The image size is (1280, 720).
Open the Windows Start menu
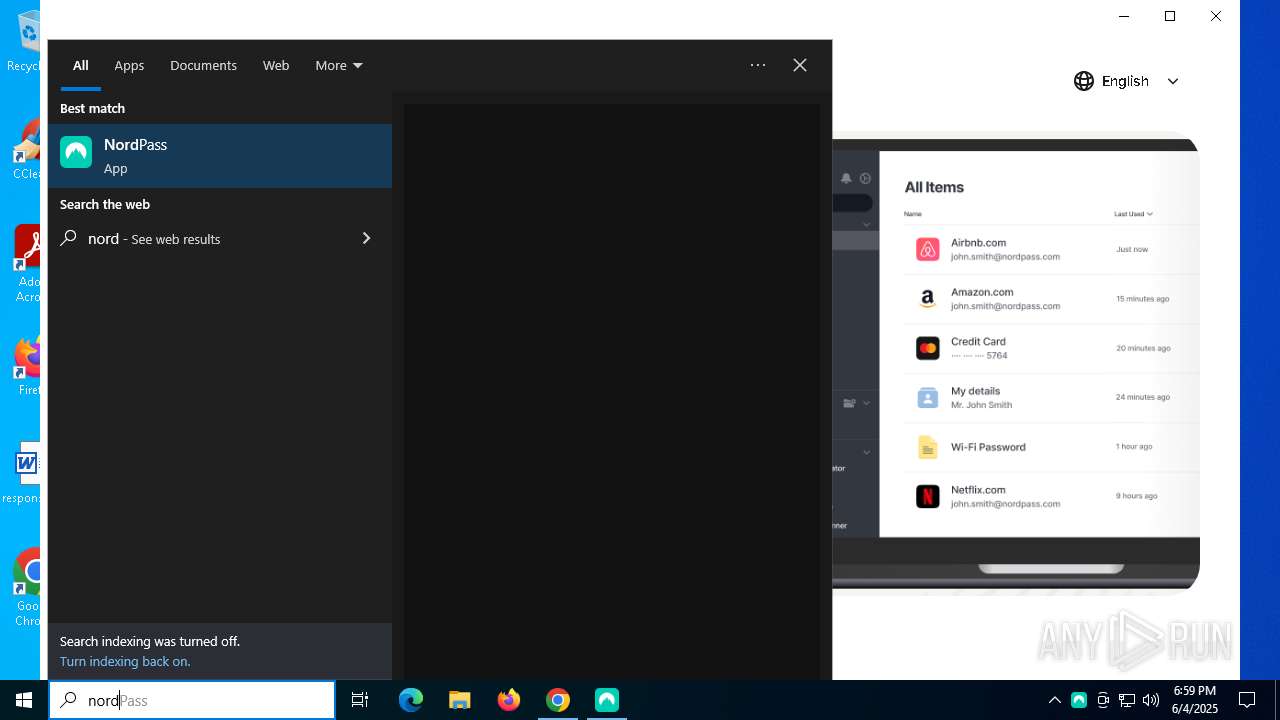click(x=24, y=700)
